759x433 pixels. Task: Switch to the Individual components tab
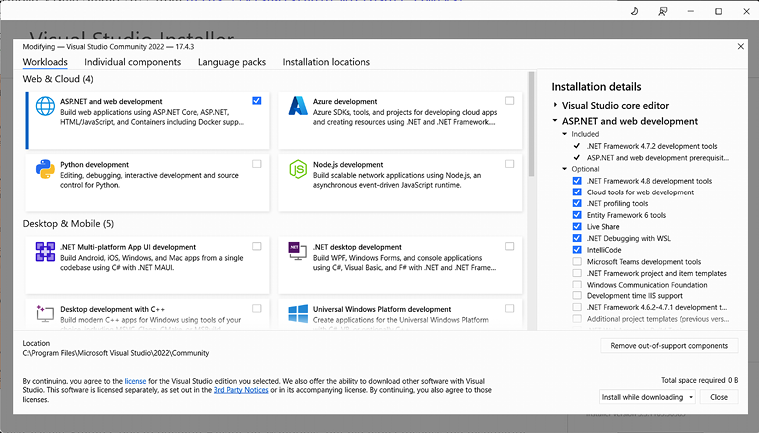133,62
